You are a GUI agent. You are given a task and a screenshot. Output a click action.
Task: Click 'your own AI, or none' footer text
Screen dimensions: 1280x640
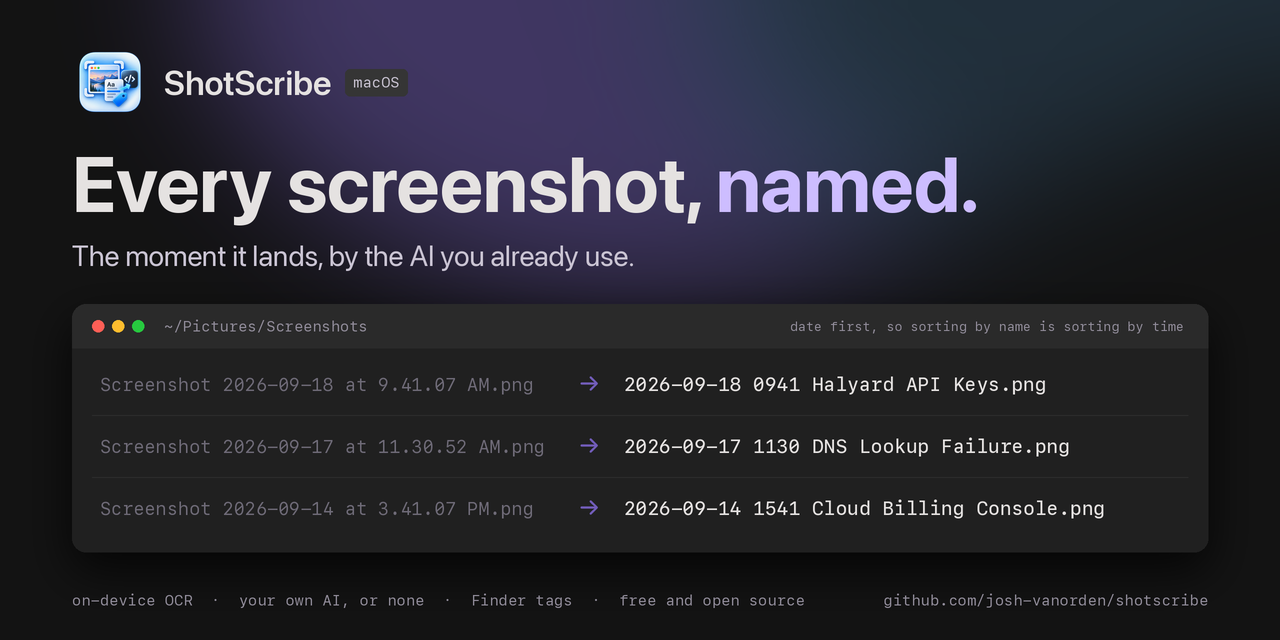point(332,601)
